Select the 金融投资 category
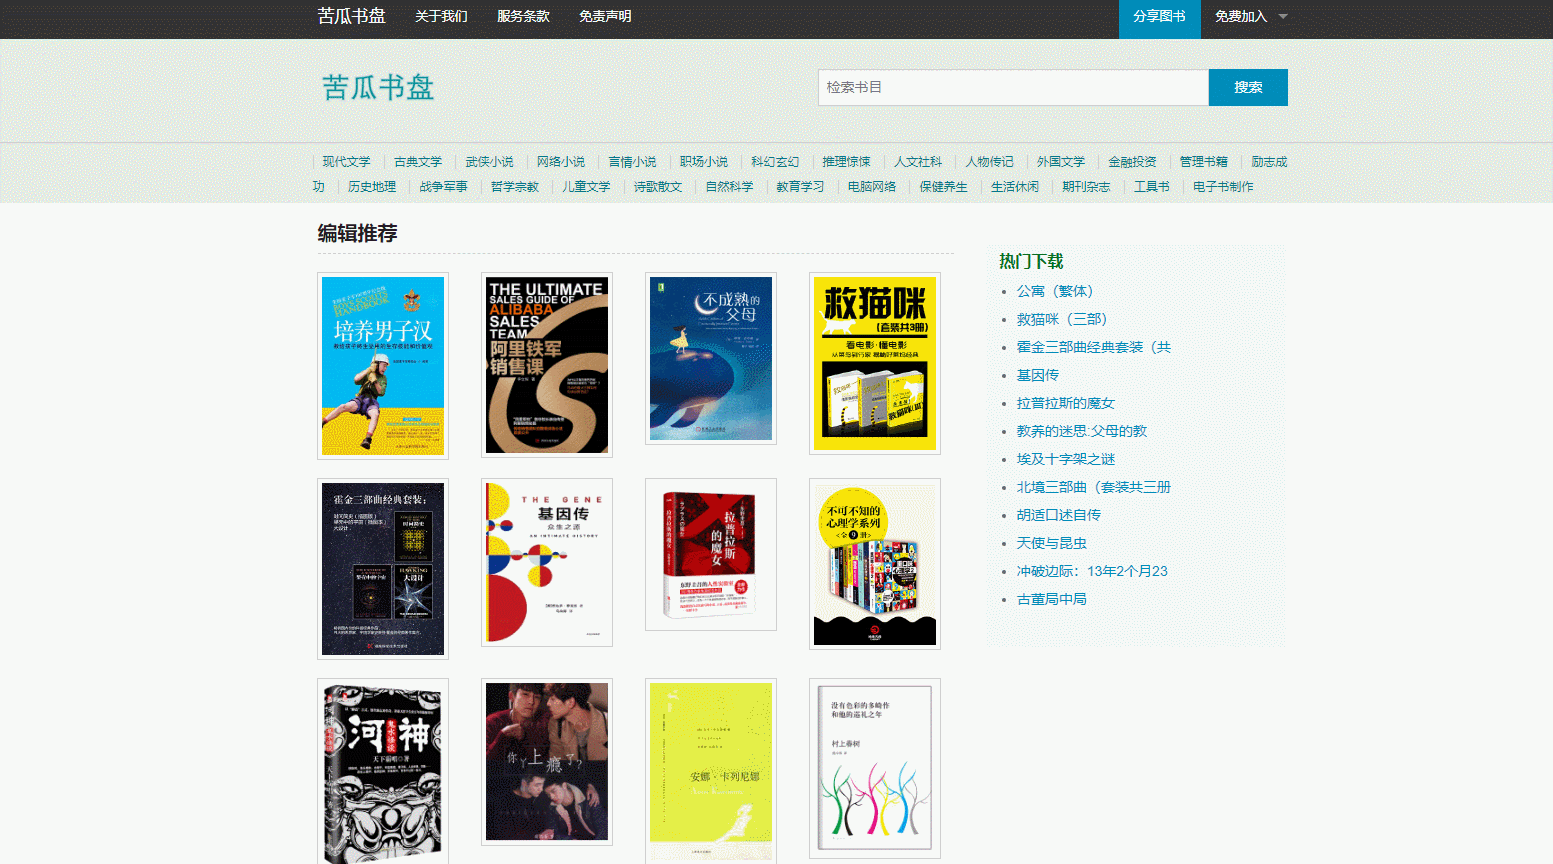Viewport: 1553px width, 864px height. click(1132, 162)
